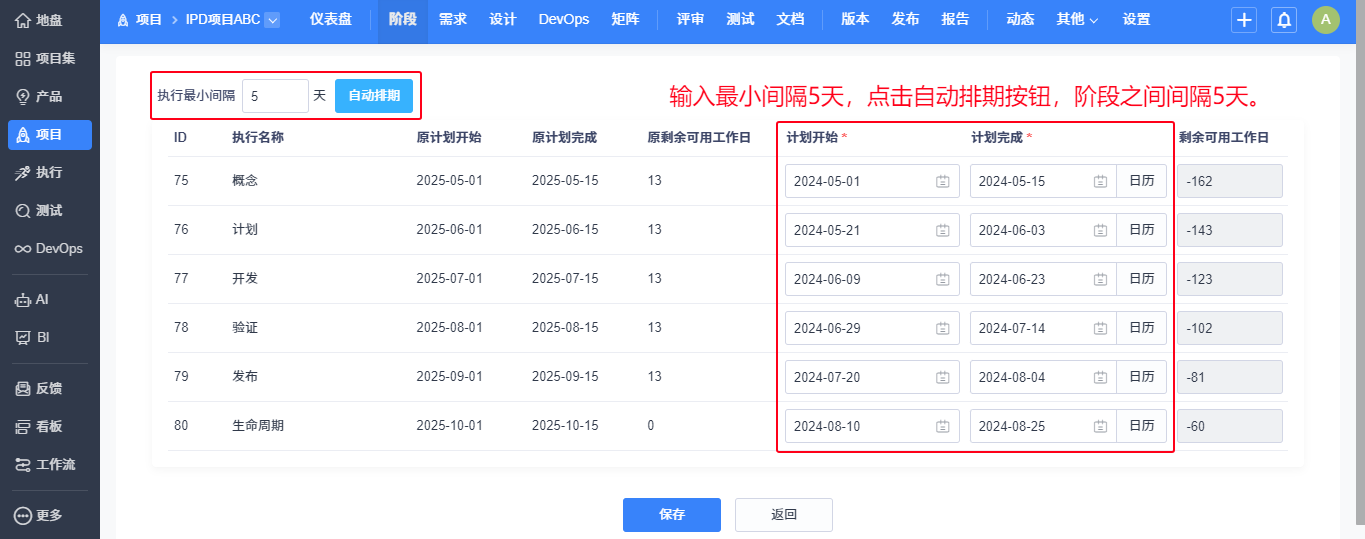This screenshot has height=539, width=1365.
Task: Go to the 仪表盘 tab
Action: [x=330, y=19]
